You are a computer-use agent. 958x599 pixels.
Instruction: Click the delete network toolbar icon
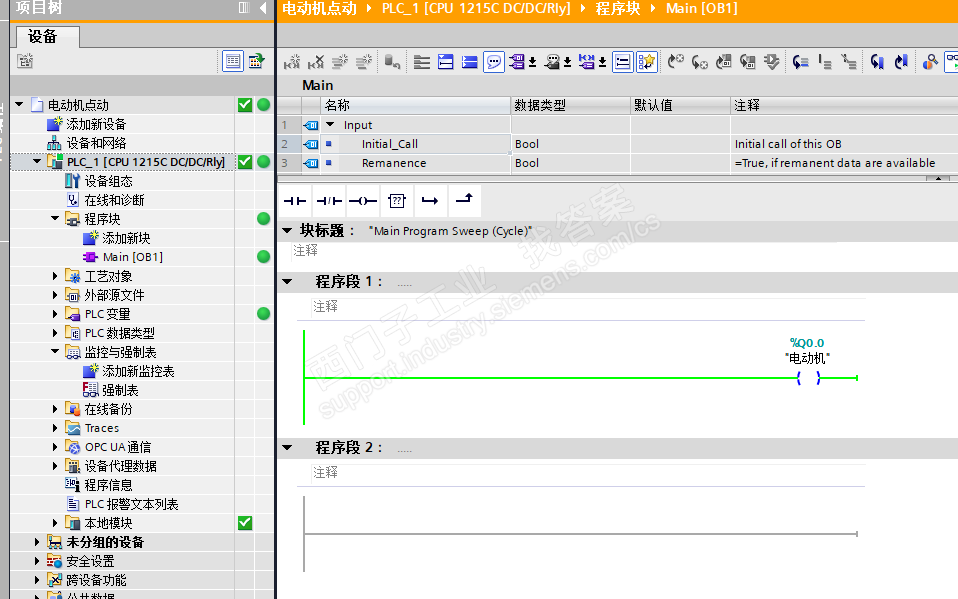(x=316, y=62)
